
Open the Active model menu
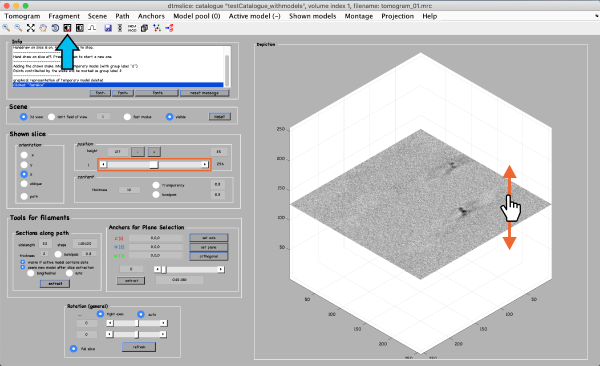[x=254, y=16]
